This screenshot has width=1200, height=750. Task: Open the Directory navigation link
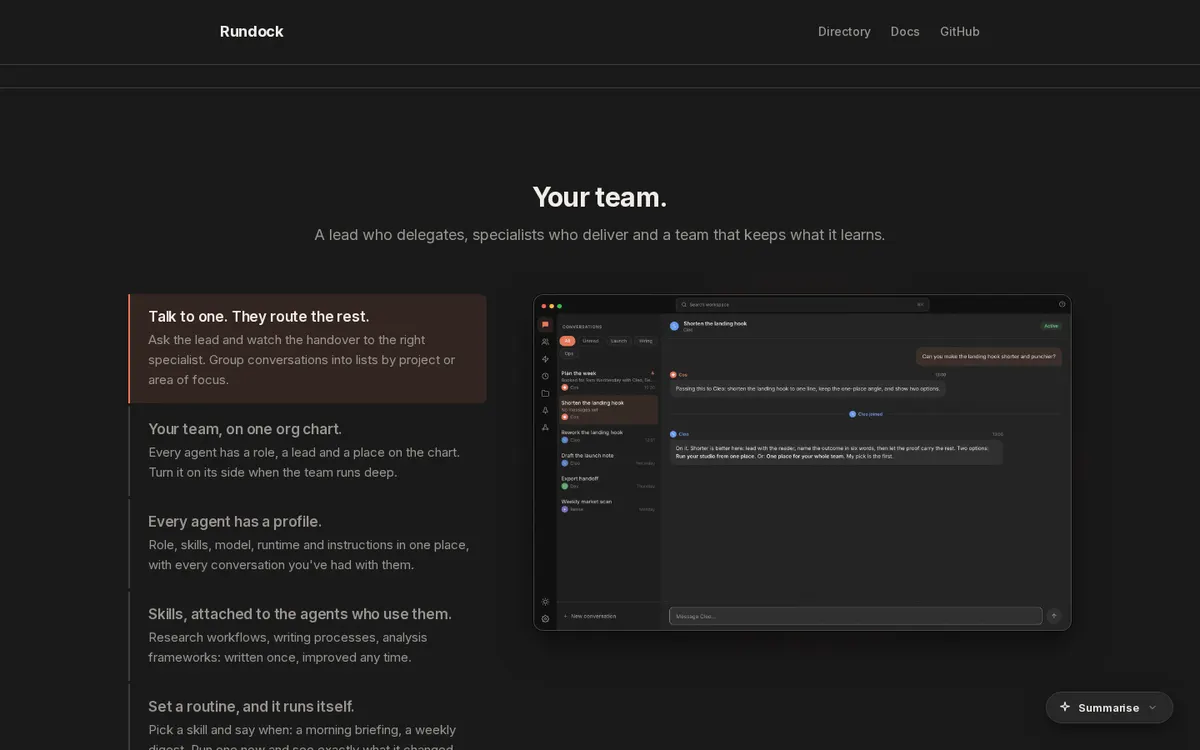coord(844,31)
